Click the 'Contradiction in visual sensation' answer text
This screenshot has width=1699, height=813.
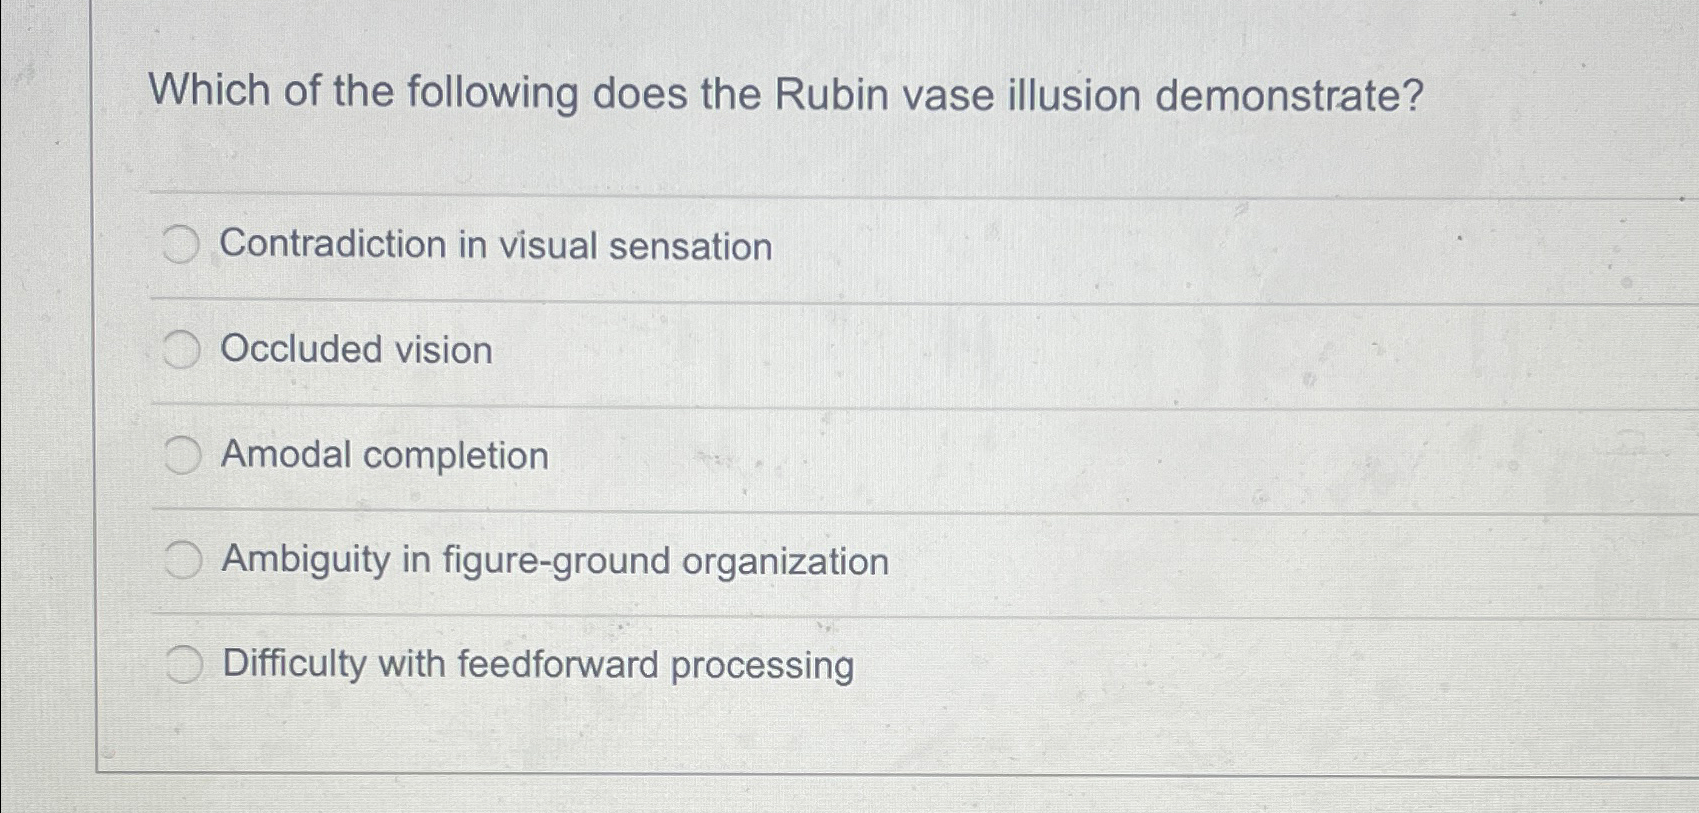point(497,247)
